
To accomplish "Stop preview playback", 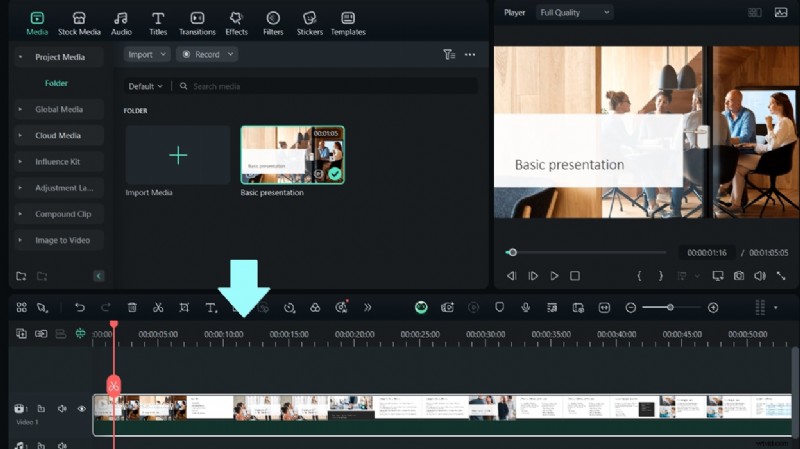I will click(x=575, y=276).
